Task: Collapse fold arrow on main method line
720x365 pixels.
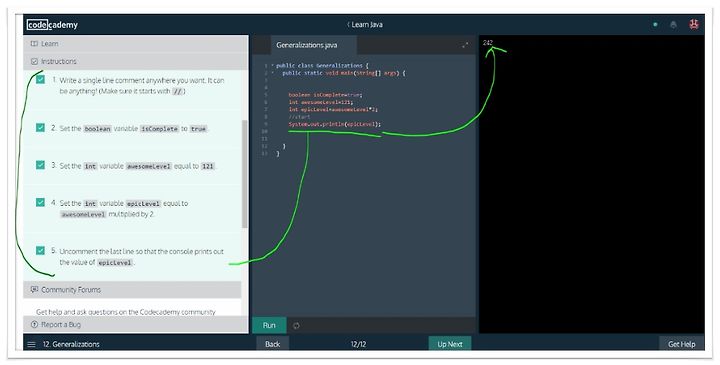Action: tap(272, 73)
